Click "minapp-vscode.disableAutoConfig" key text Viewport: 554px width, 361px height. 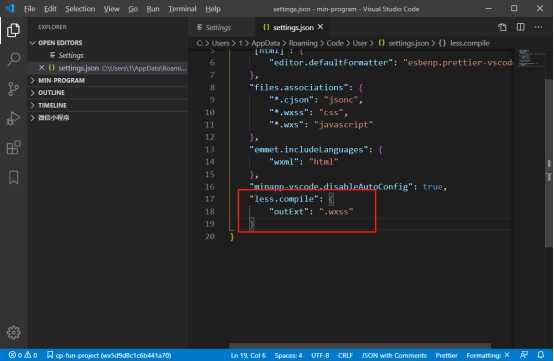tap(331, 187)
